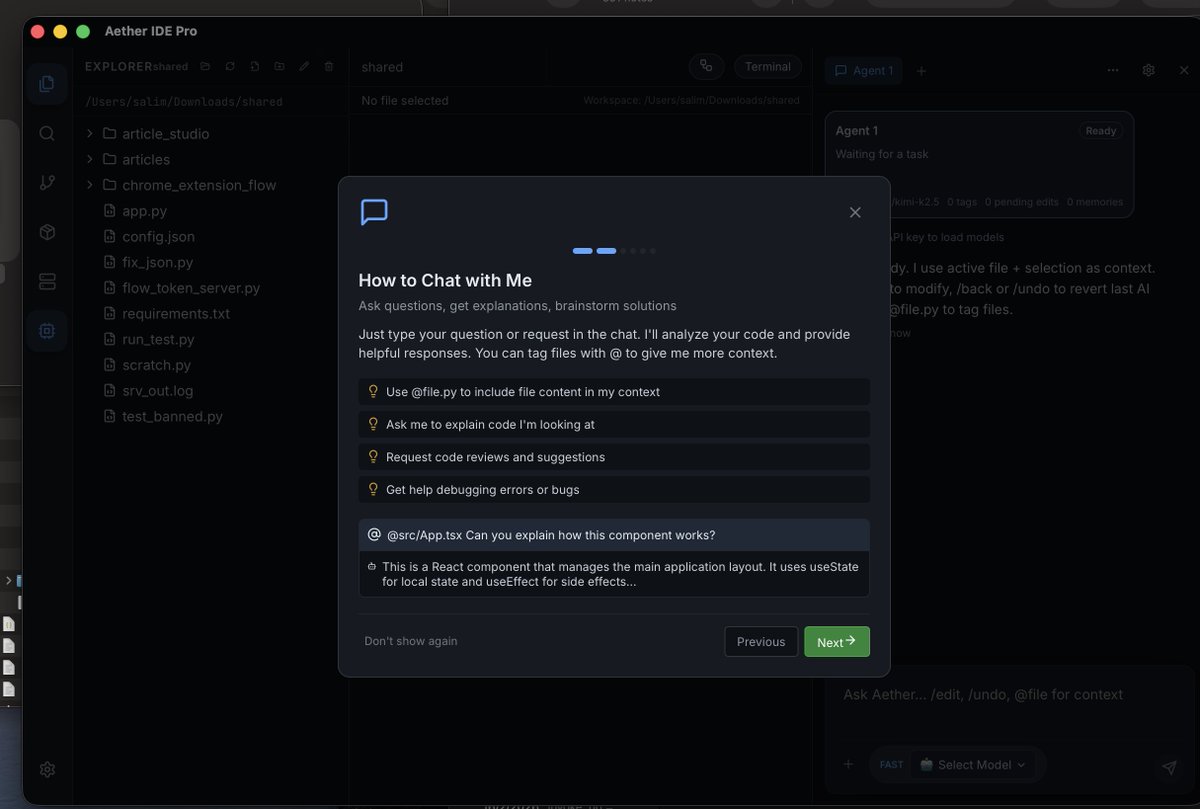Open run_test.py in the explorer
1200x809 pixels.
[x=158, y=339]
